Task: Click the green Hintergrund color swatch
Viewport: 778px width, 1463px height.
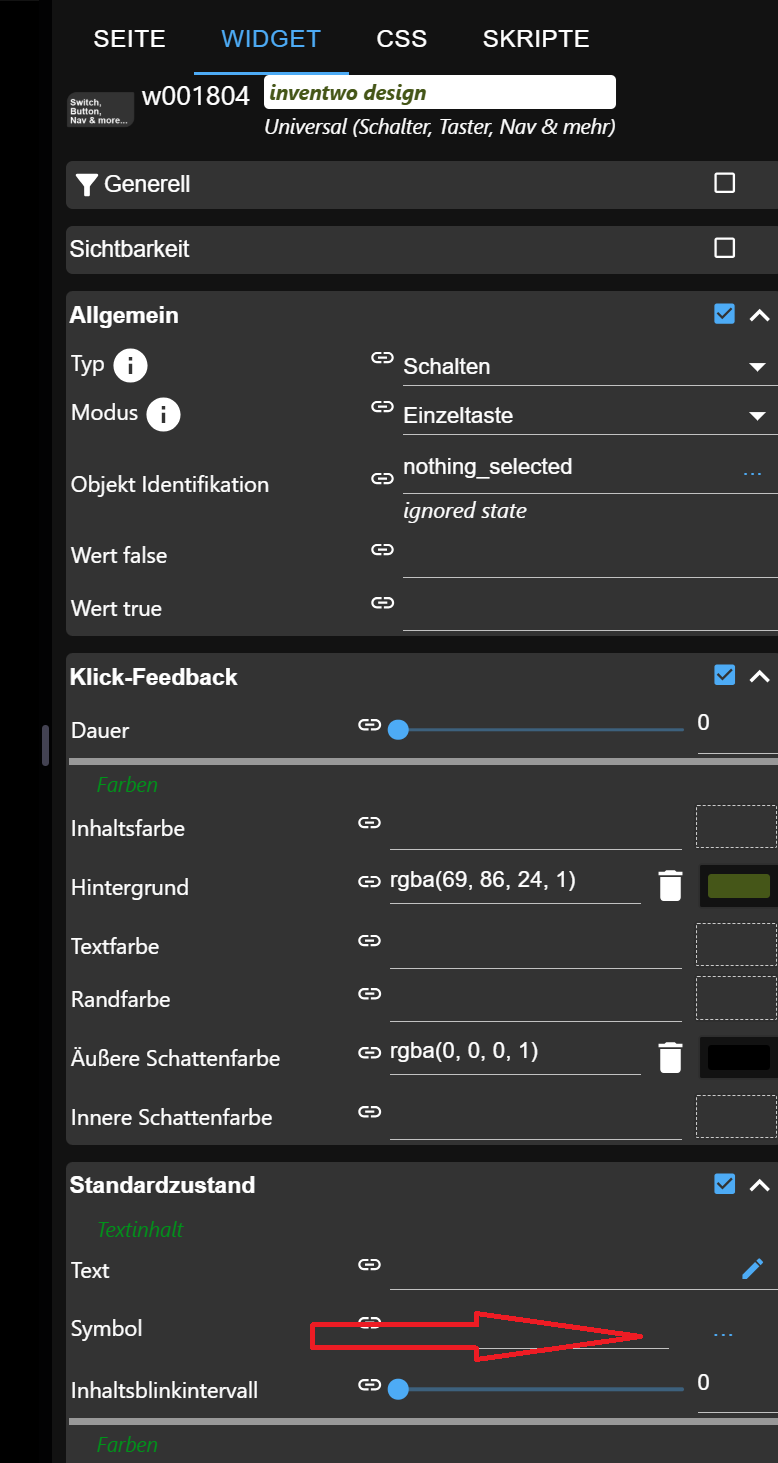Action: [x=738, y=886]
